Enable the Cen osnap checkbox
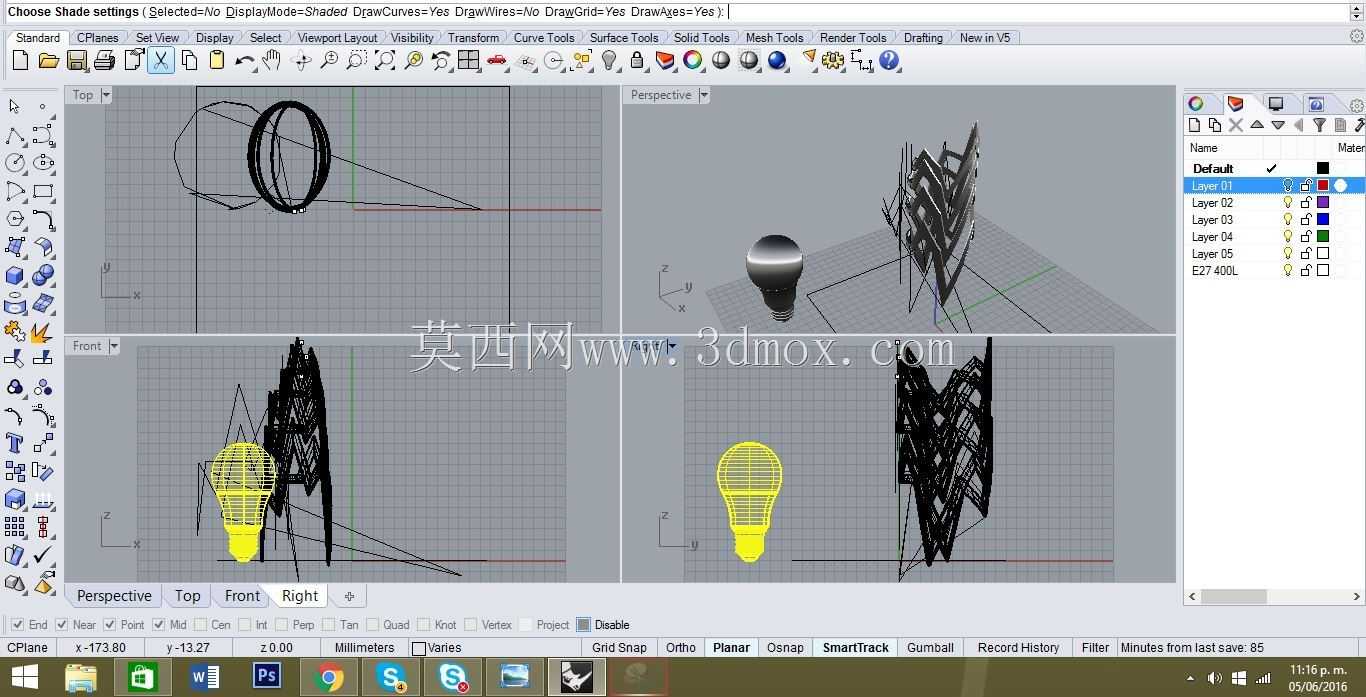The image size is (1366, 697). [201, 625]
